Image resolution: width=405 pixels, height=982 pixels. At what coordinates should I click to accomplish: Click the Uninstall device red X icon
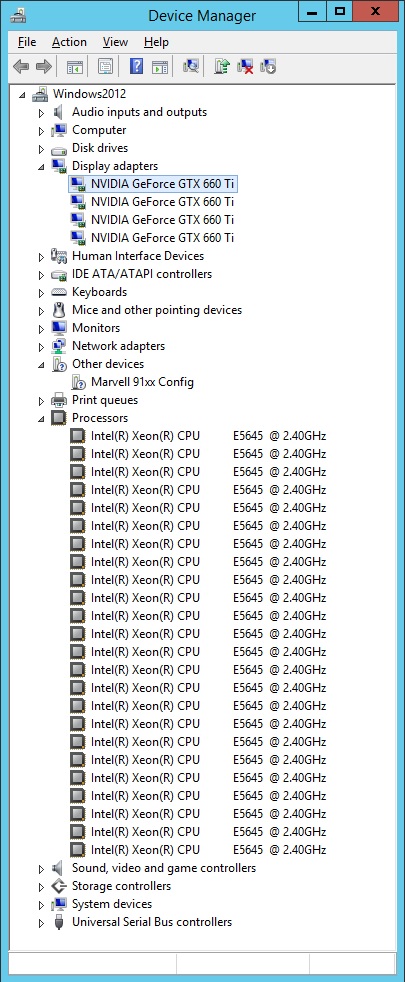(x=245, y=66)
